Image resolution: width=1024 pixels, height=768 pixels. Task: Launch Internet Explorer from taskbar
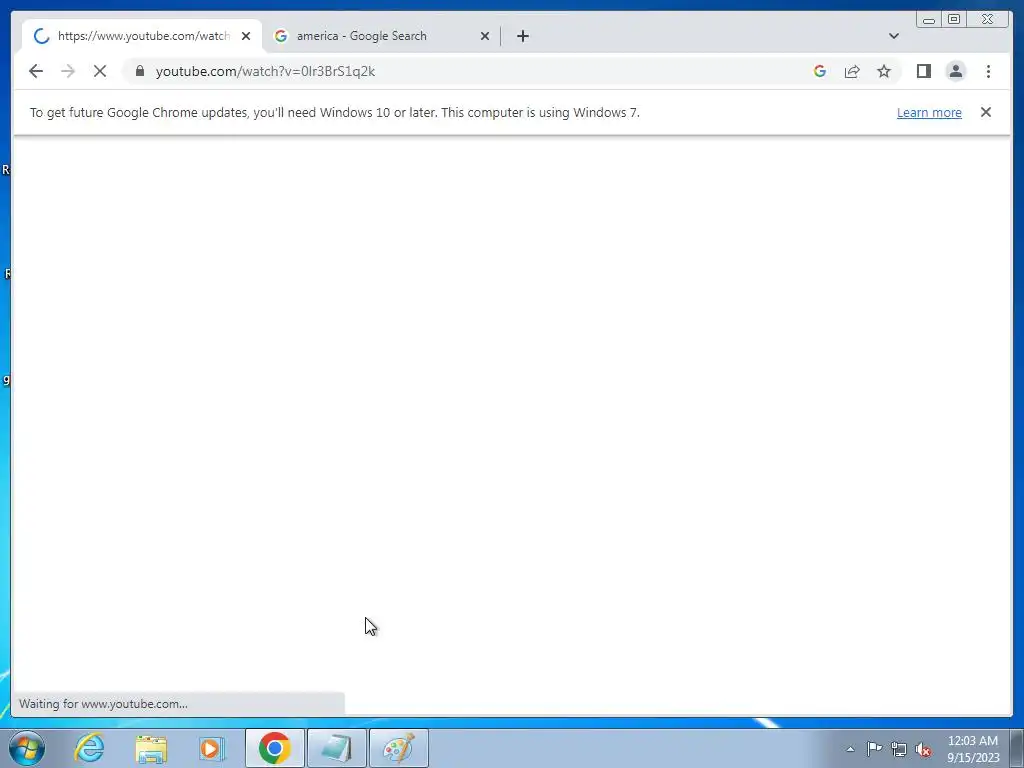click(89, 748)
